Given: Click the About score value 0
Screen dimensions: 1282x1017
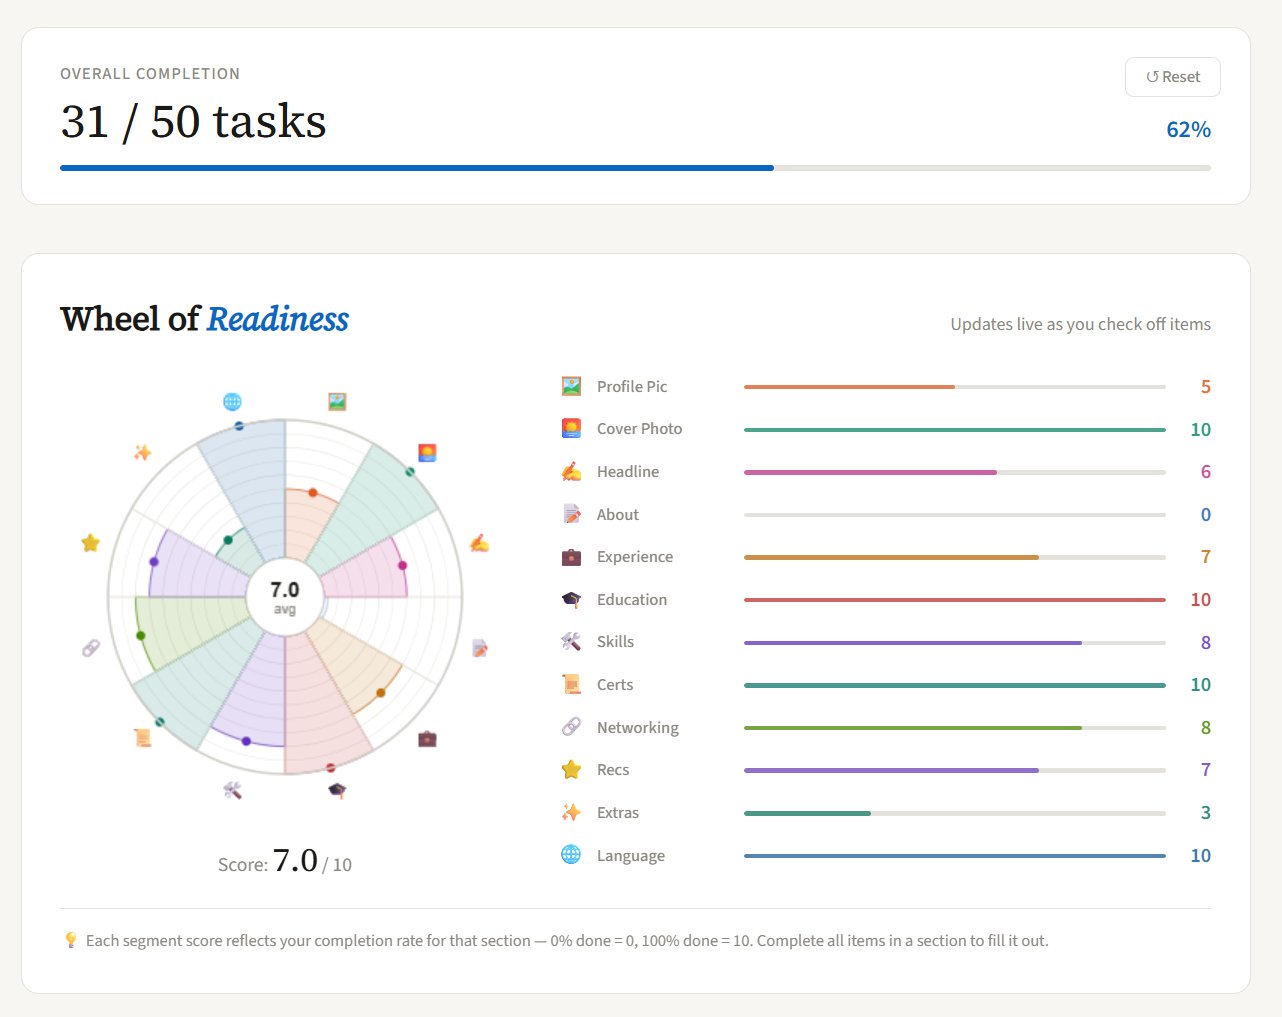Looking at the screenshot, I should click(x=1205, y=515).
